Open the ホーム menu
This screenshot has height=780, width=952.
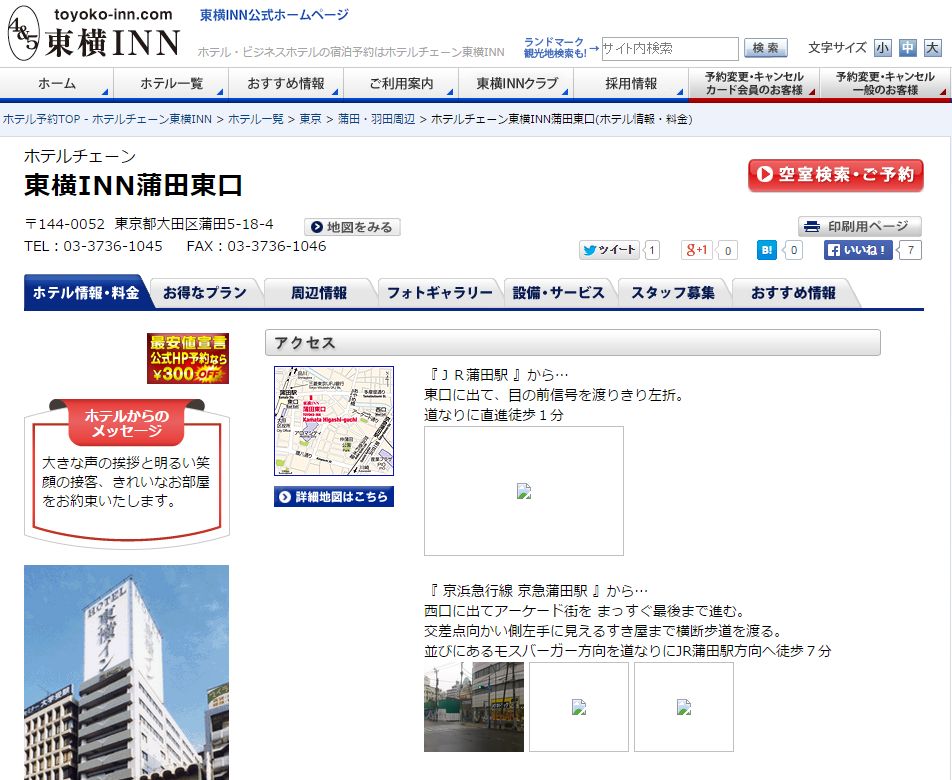[57, 84]
